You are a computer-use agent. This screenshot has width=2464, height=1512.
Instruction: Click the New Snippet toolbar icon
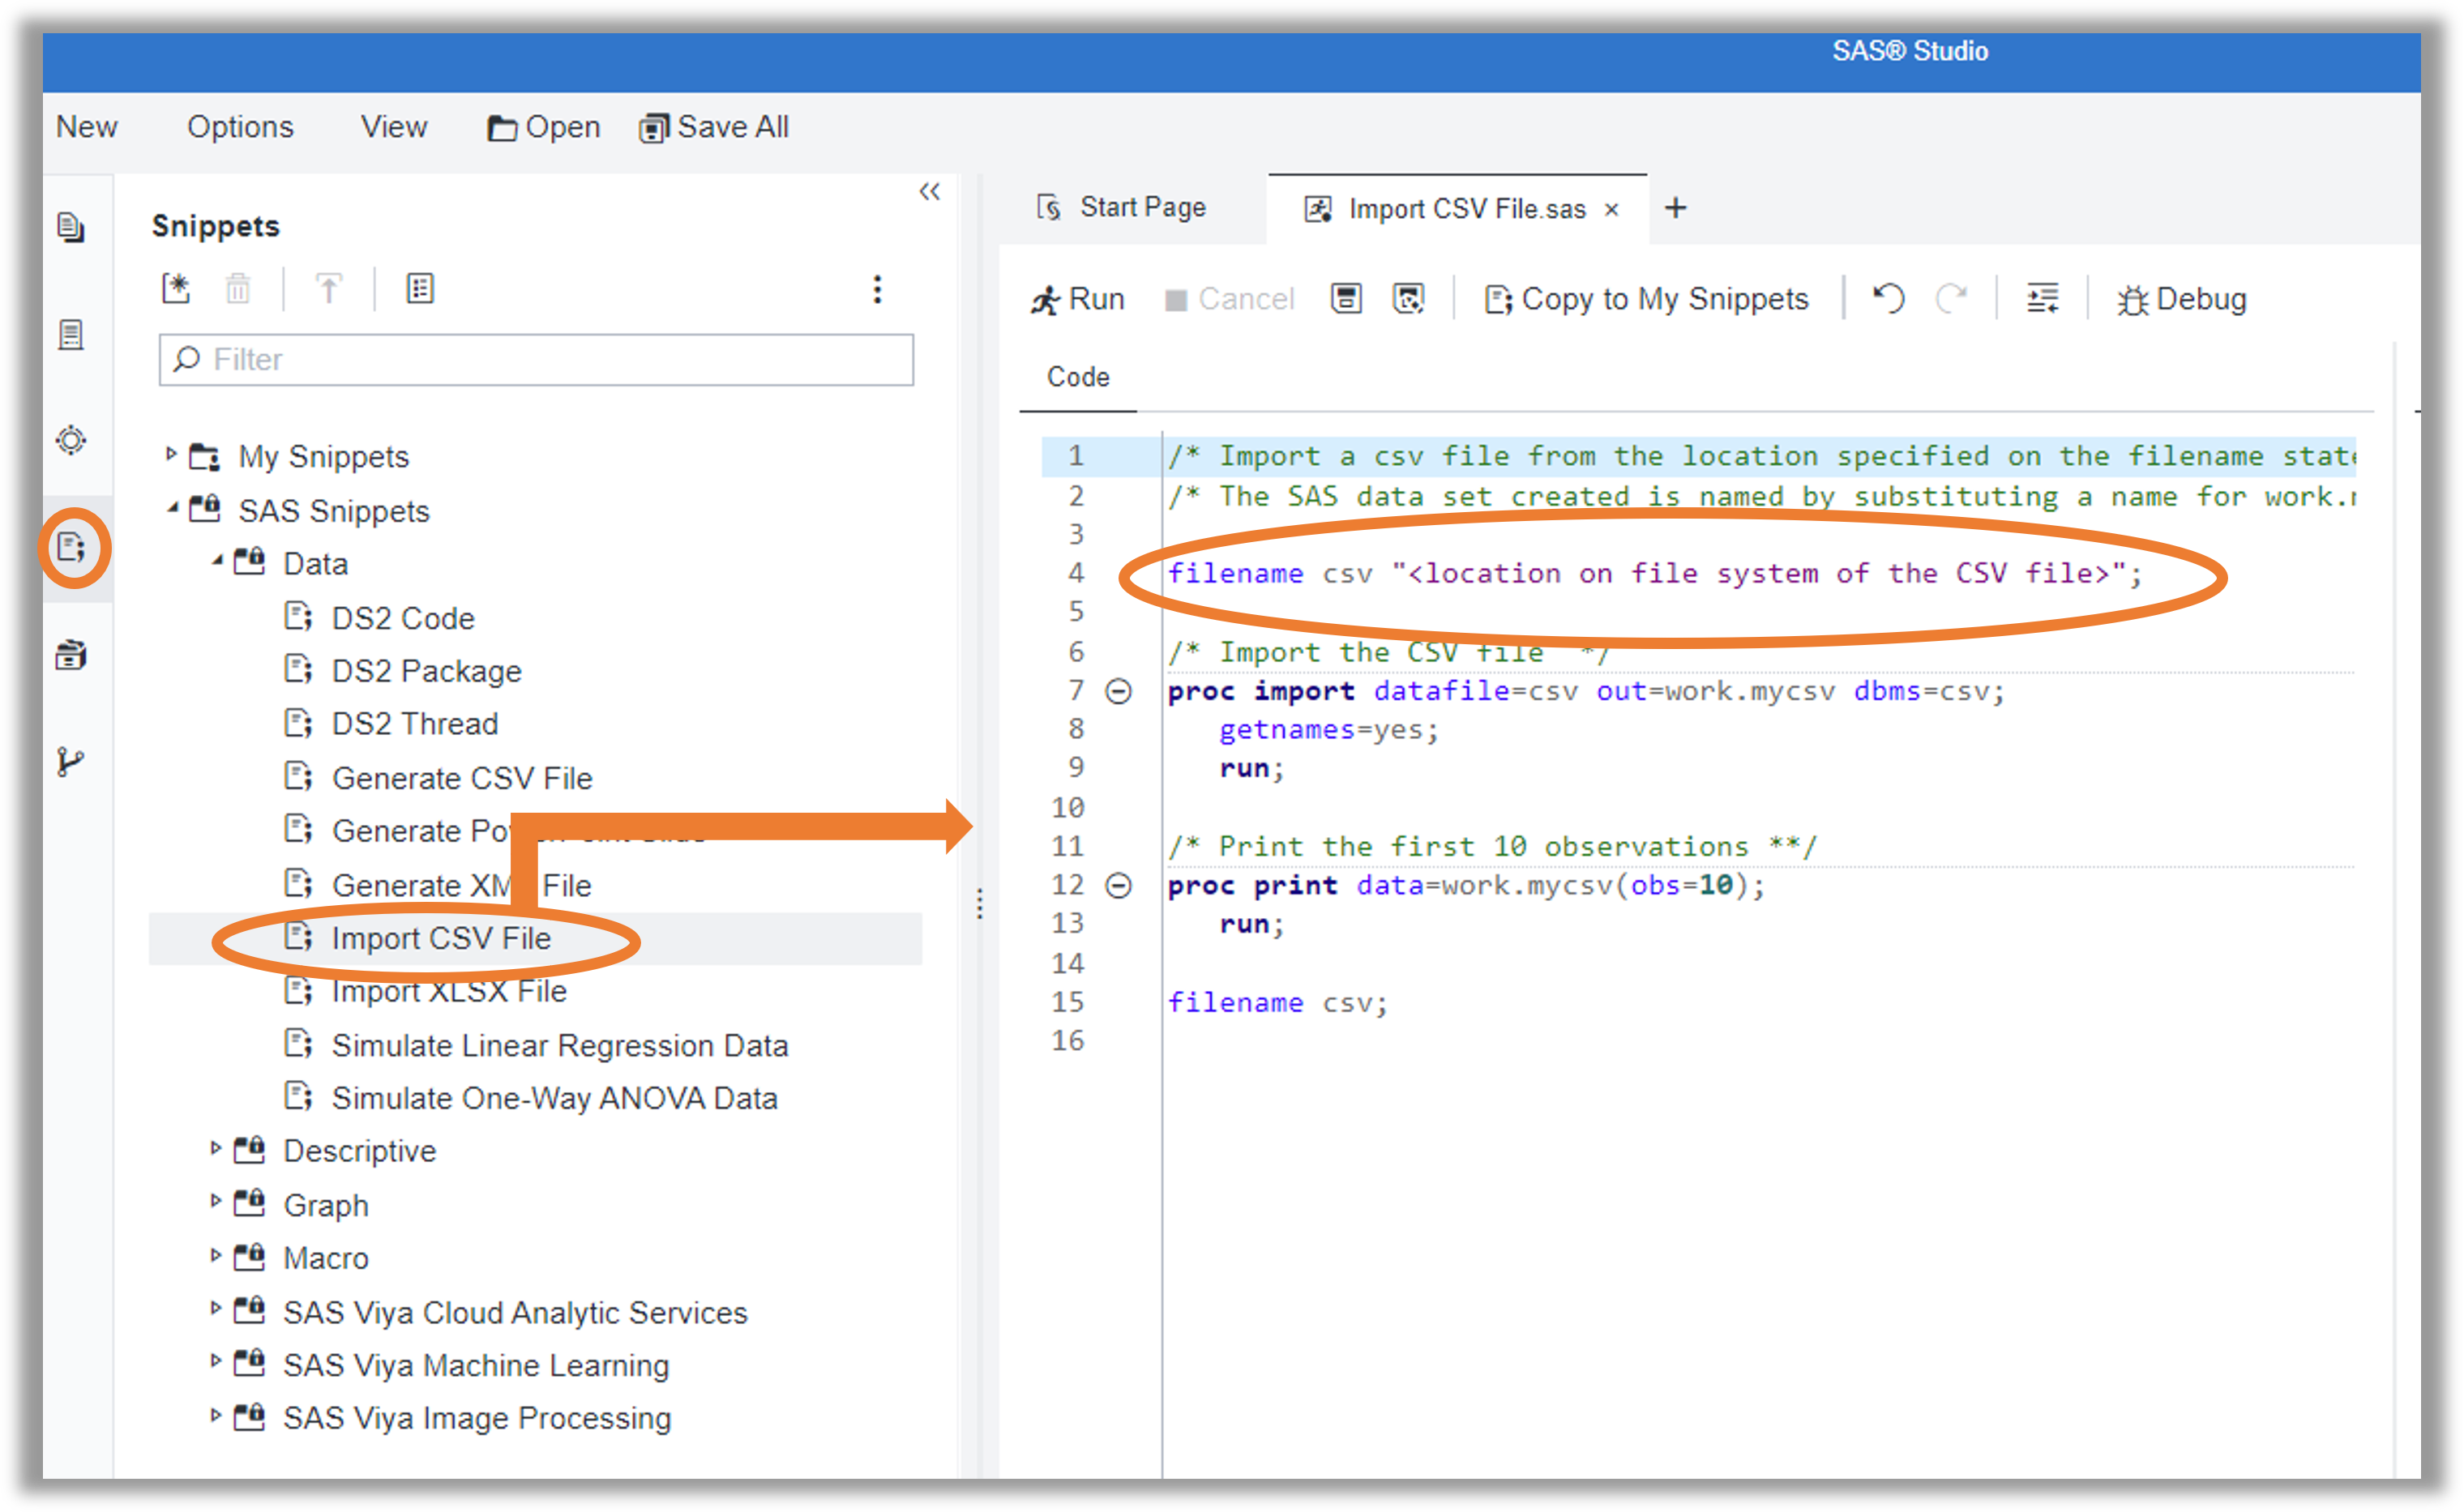click(x=177, y=289)
